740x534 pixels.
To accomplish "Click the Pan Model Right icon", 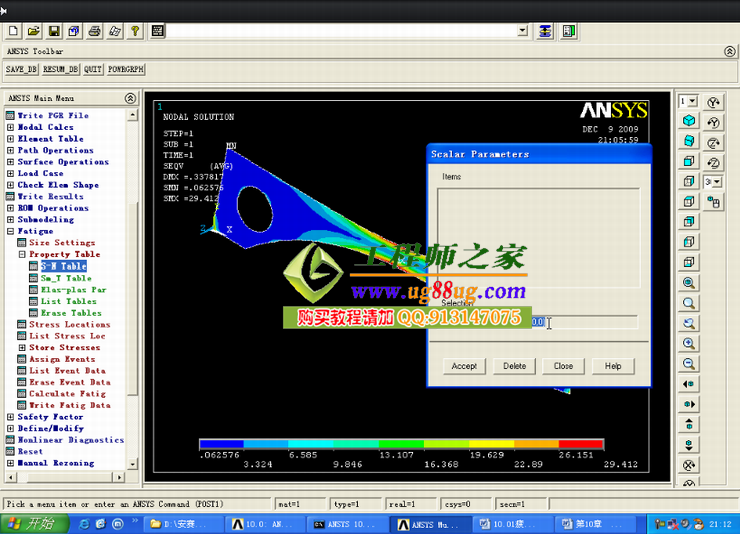I will point(689,404).
